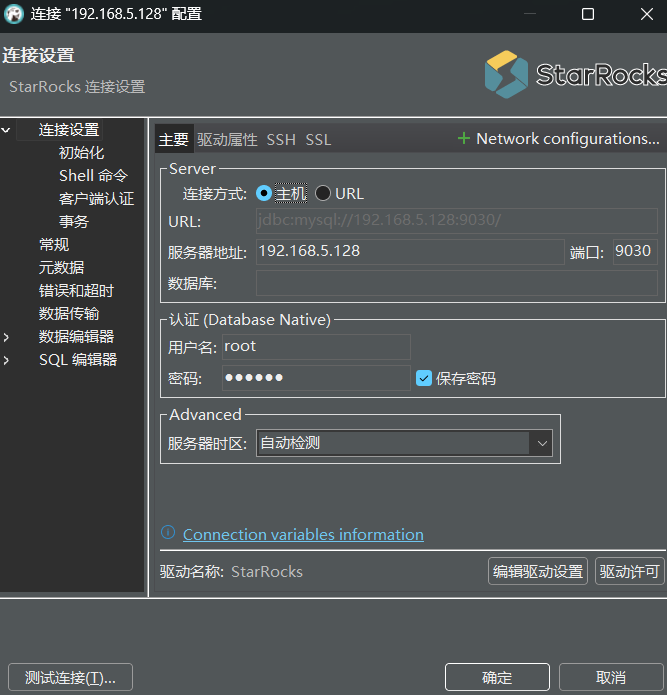The image size is (667, 695).
Task: Click the 用户名 field with root
Action: coord(316,347)
